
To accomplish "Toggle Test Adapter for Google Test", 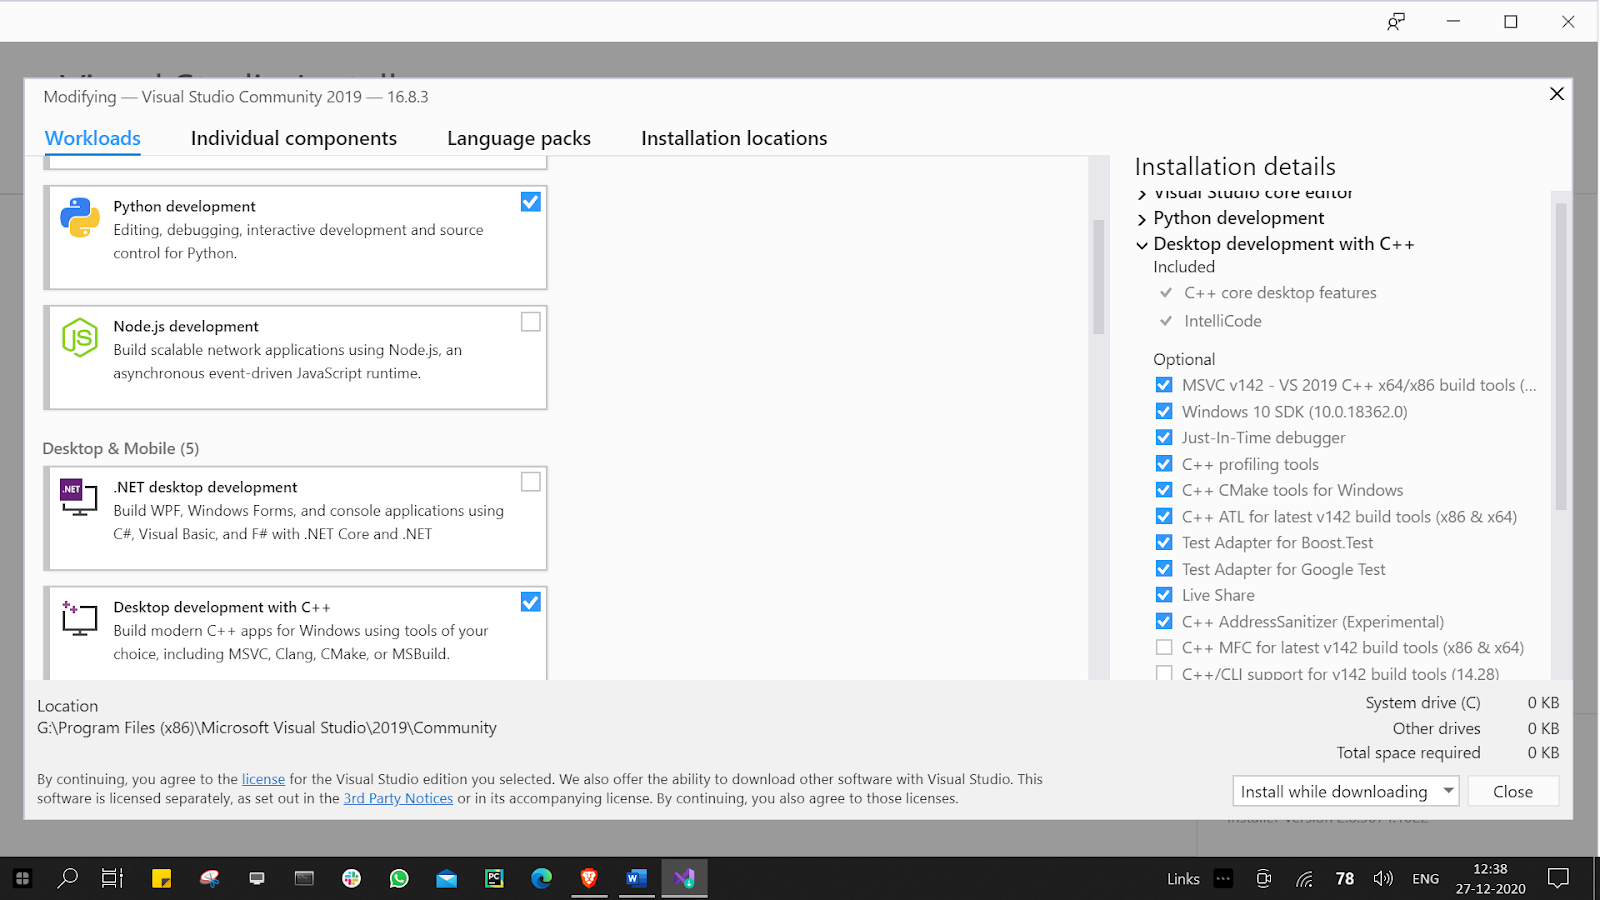I will tap(1164, 569).
